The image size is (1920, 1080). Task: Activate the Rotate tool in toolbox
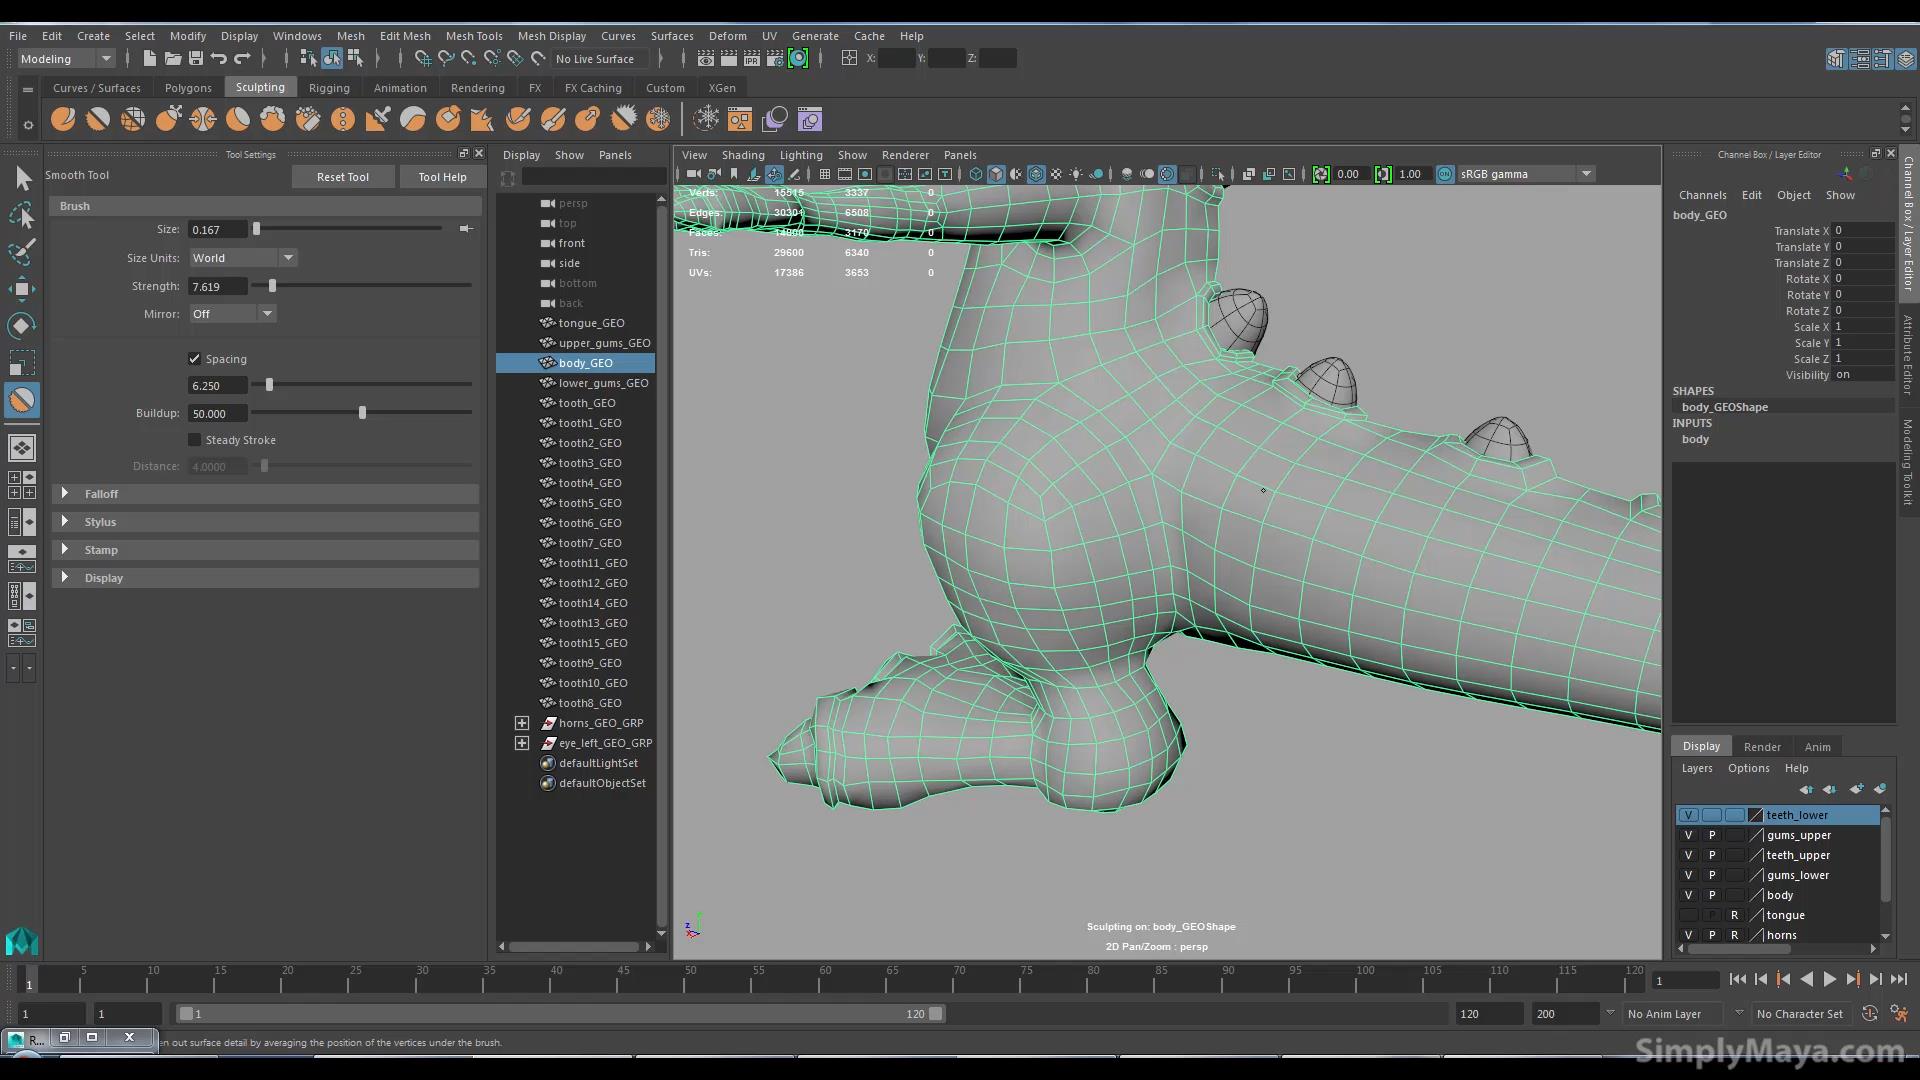click(x=23, y=326)
